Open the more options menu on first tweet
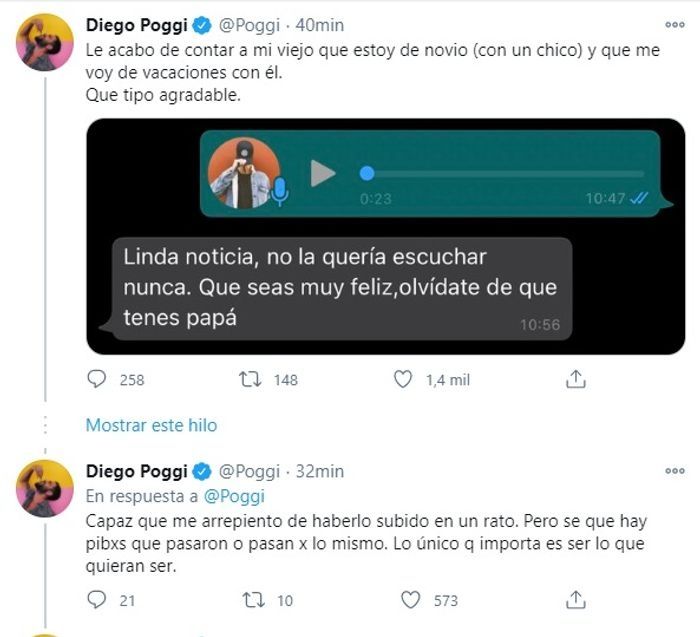This screenshot has width=700, height=637. [675, 25]
